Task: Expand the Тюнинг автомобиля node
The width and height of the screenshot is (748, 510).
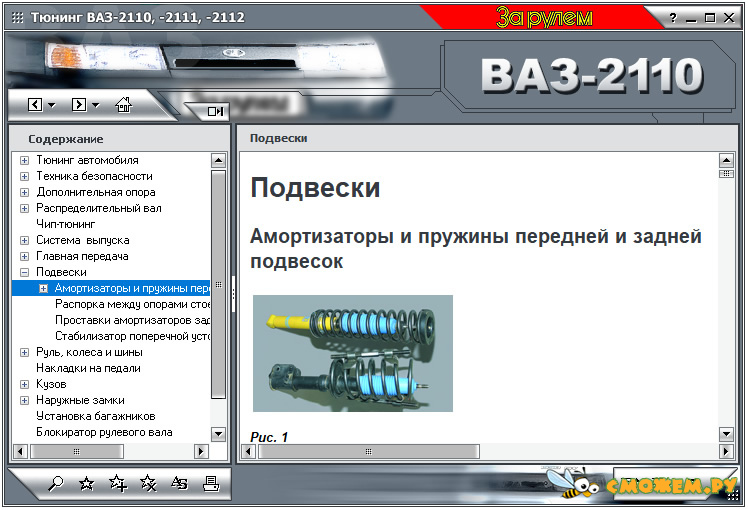Action: point(24,160)
